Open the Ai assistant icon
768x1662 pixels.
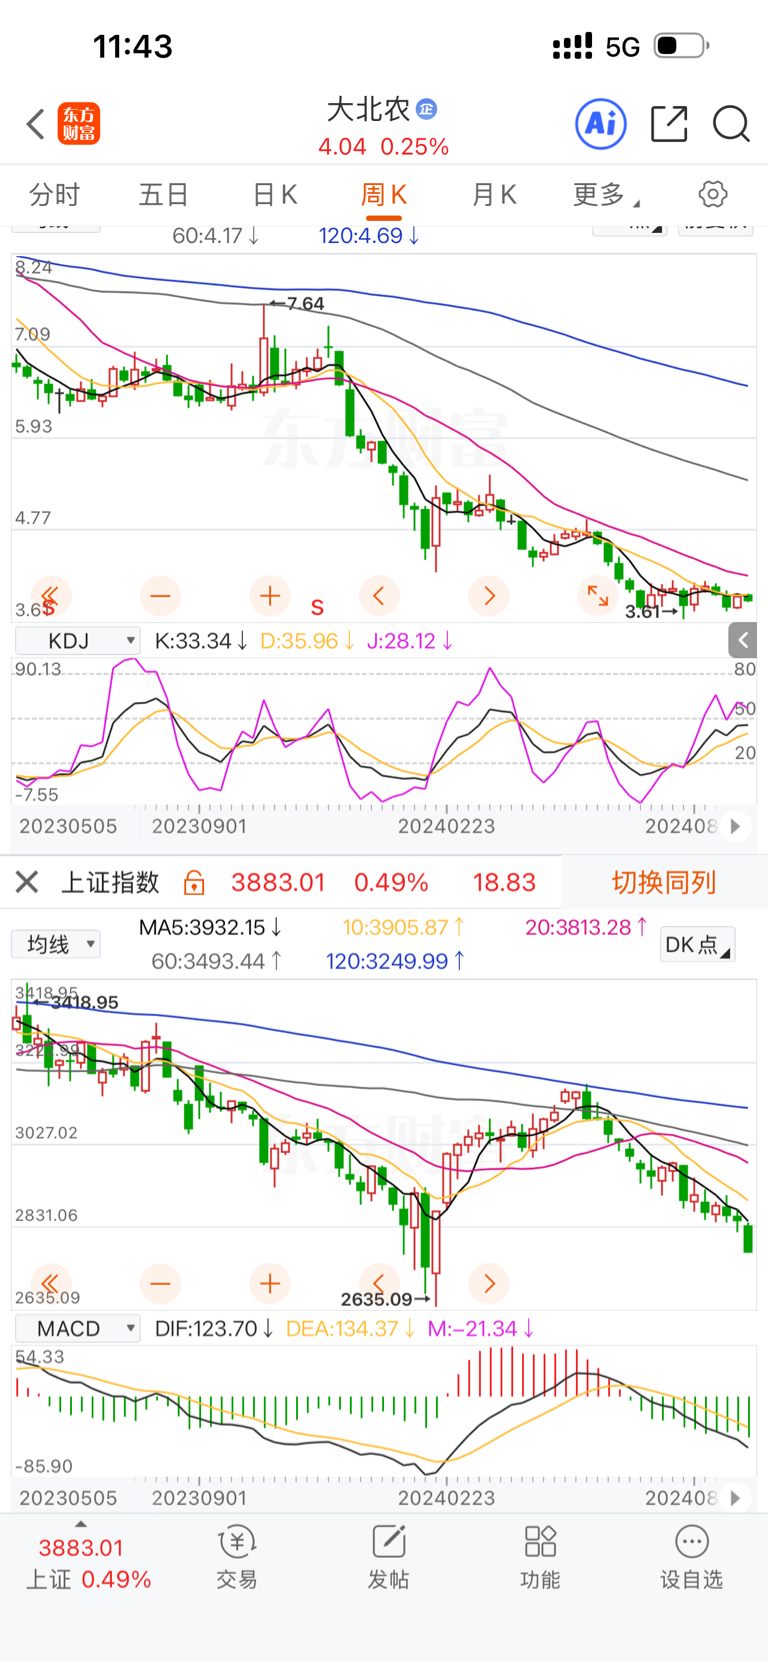pyautogui.click(x=601, y=123)
